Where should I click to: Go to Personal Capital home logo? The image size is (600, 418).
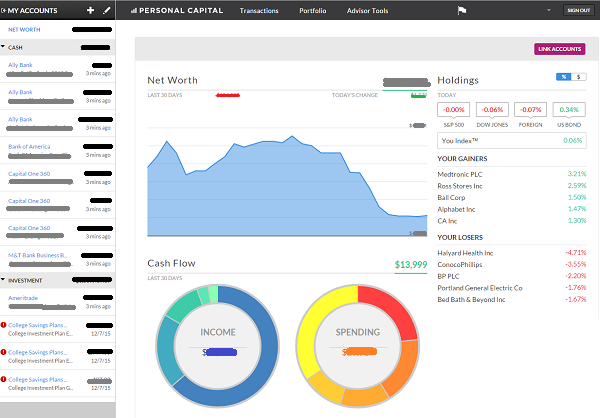pos(177,11)
